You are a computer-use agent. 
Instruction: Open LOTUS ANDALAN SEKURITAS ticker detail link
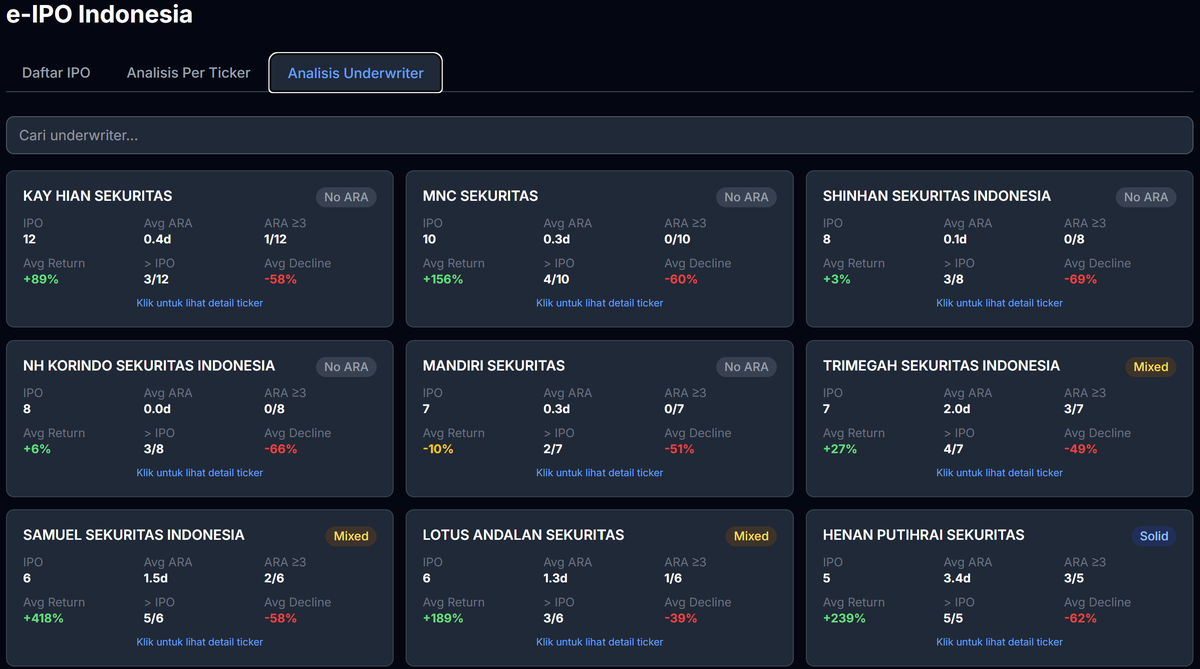[x=600, y=642]
